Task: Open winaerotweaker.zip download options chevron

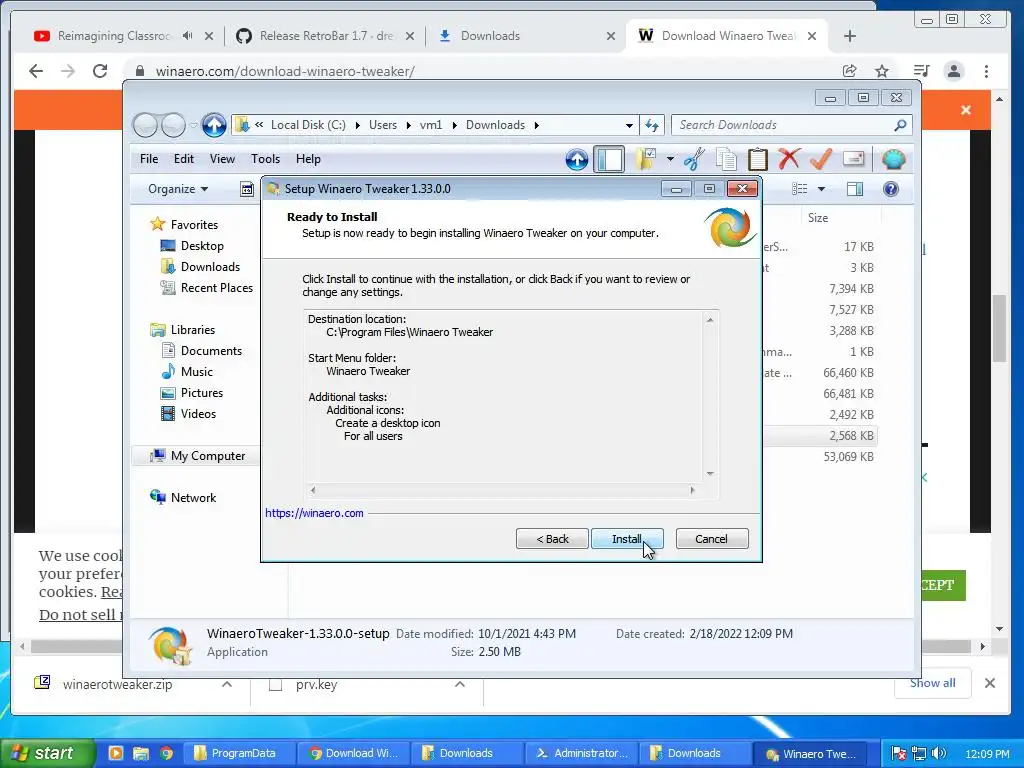Action: 227,684
